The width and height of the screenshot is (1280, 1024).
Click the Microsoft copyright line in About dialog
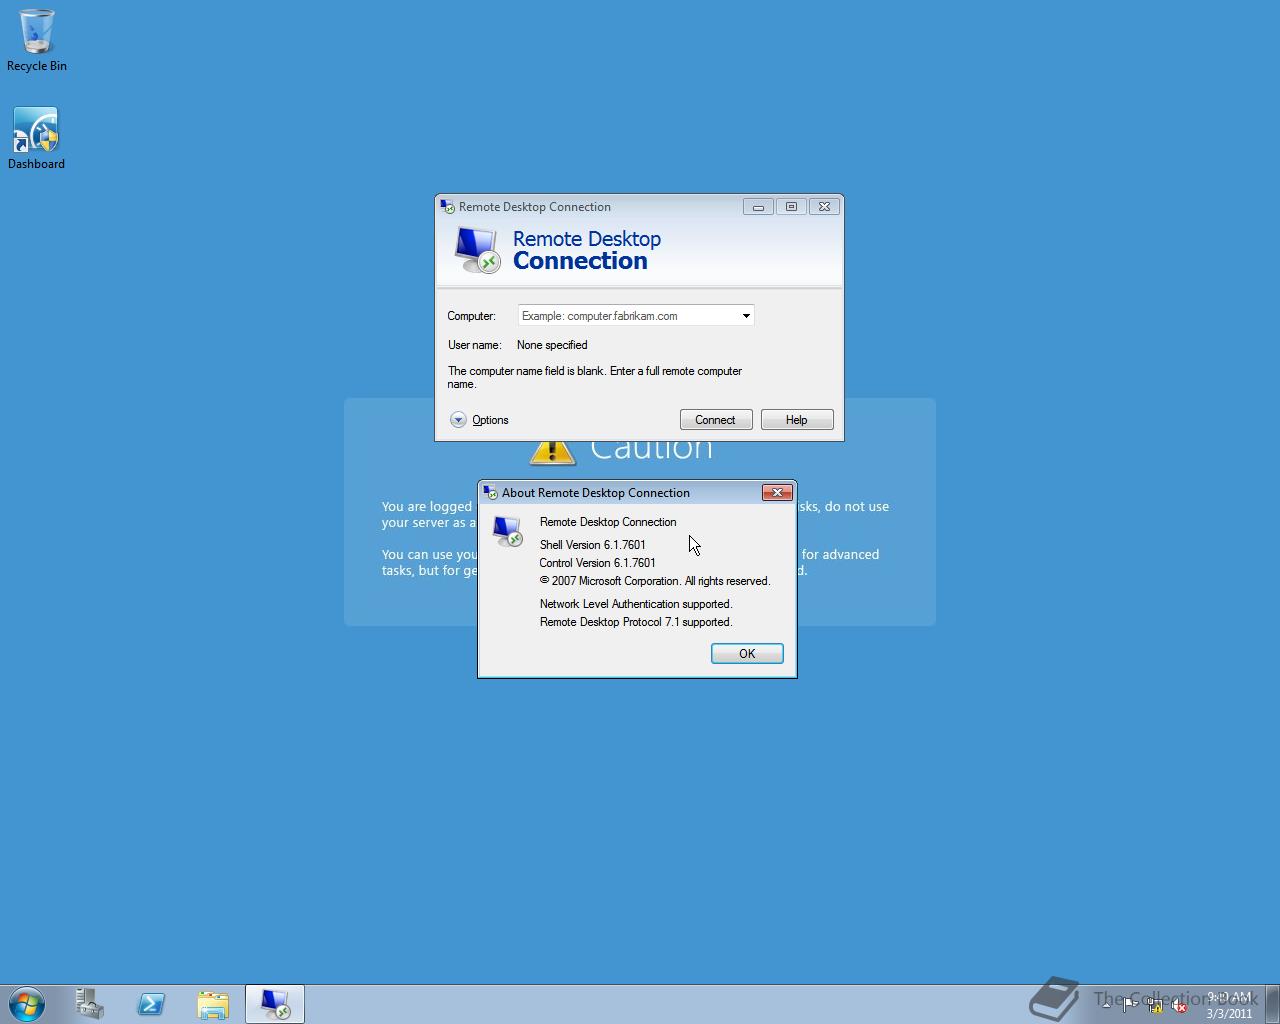point(655,581)
